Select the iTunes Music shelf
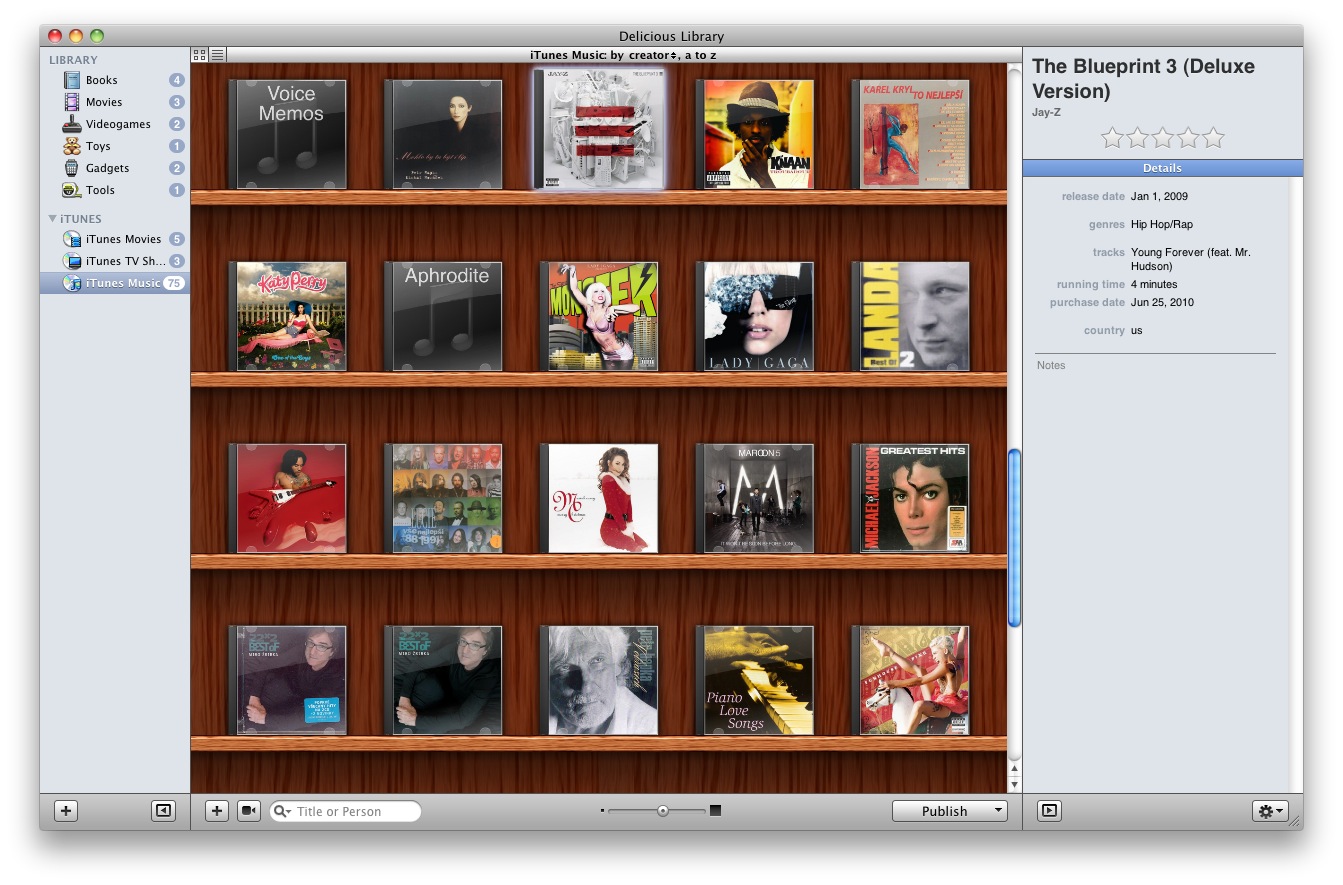 [x=114, y=283]
